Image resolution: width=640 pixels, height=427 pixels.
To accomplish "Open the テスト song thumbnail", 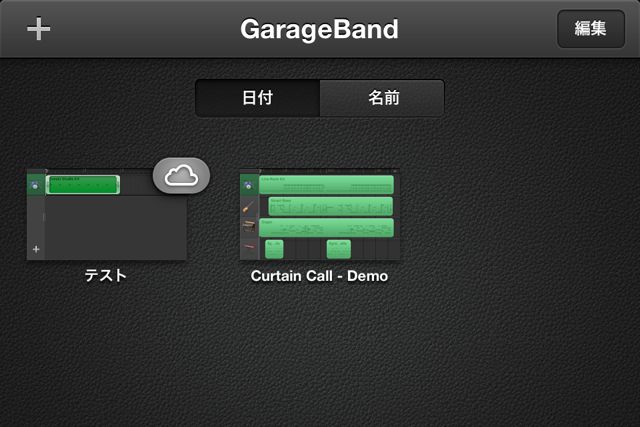I will [x=107, y=214].
